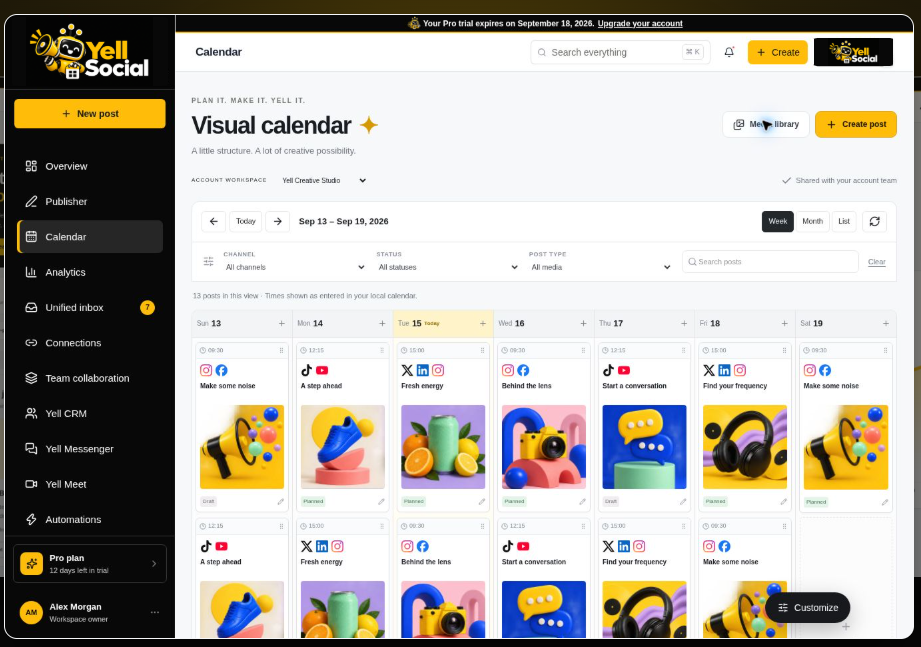Edit Saturday's 'Make some noise' post
Screen dimensions: 921x647
click(x=885, y=502)
